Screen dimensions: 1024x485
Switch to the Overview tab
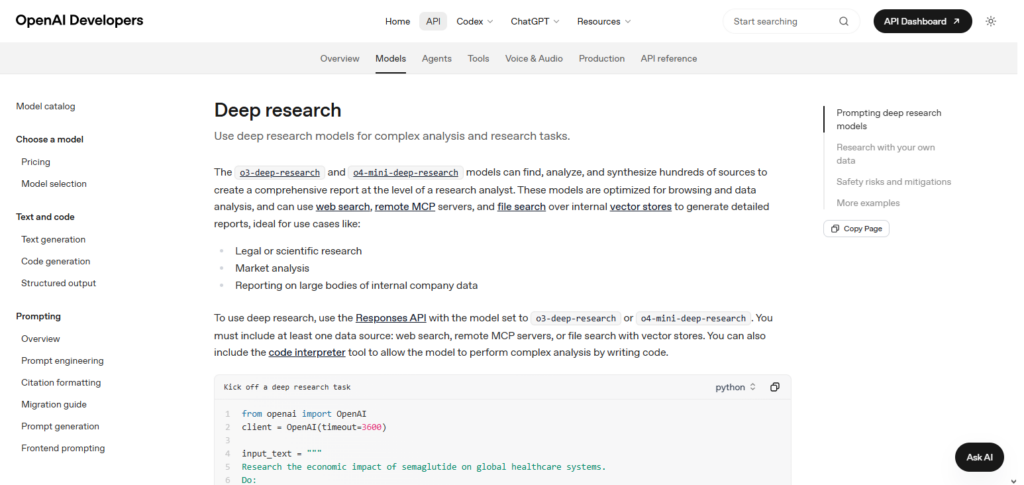(340, 59)
